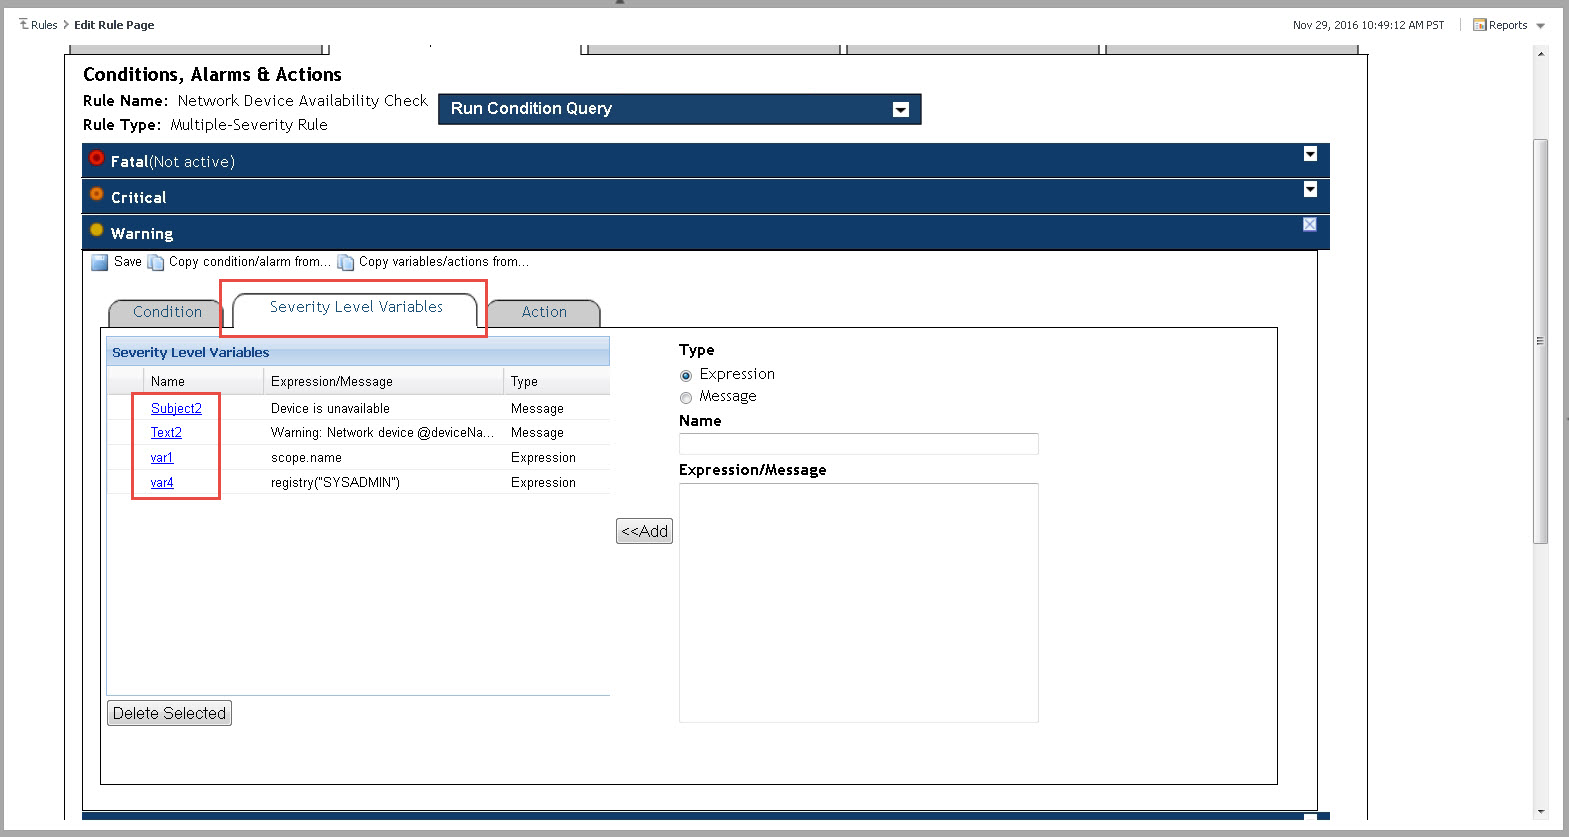Screen dimensions: 1569x837
Task: Click the row selector cell beside Subject2
Action: coord(125,408)
